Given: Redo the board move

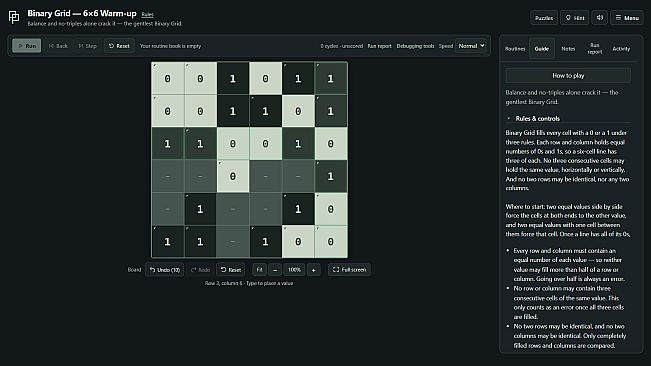Looking at the screenshot, I should tap(200, 270).
